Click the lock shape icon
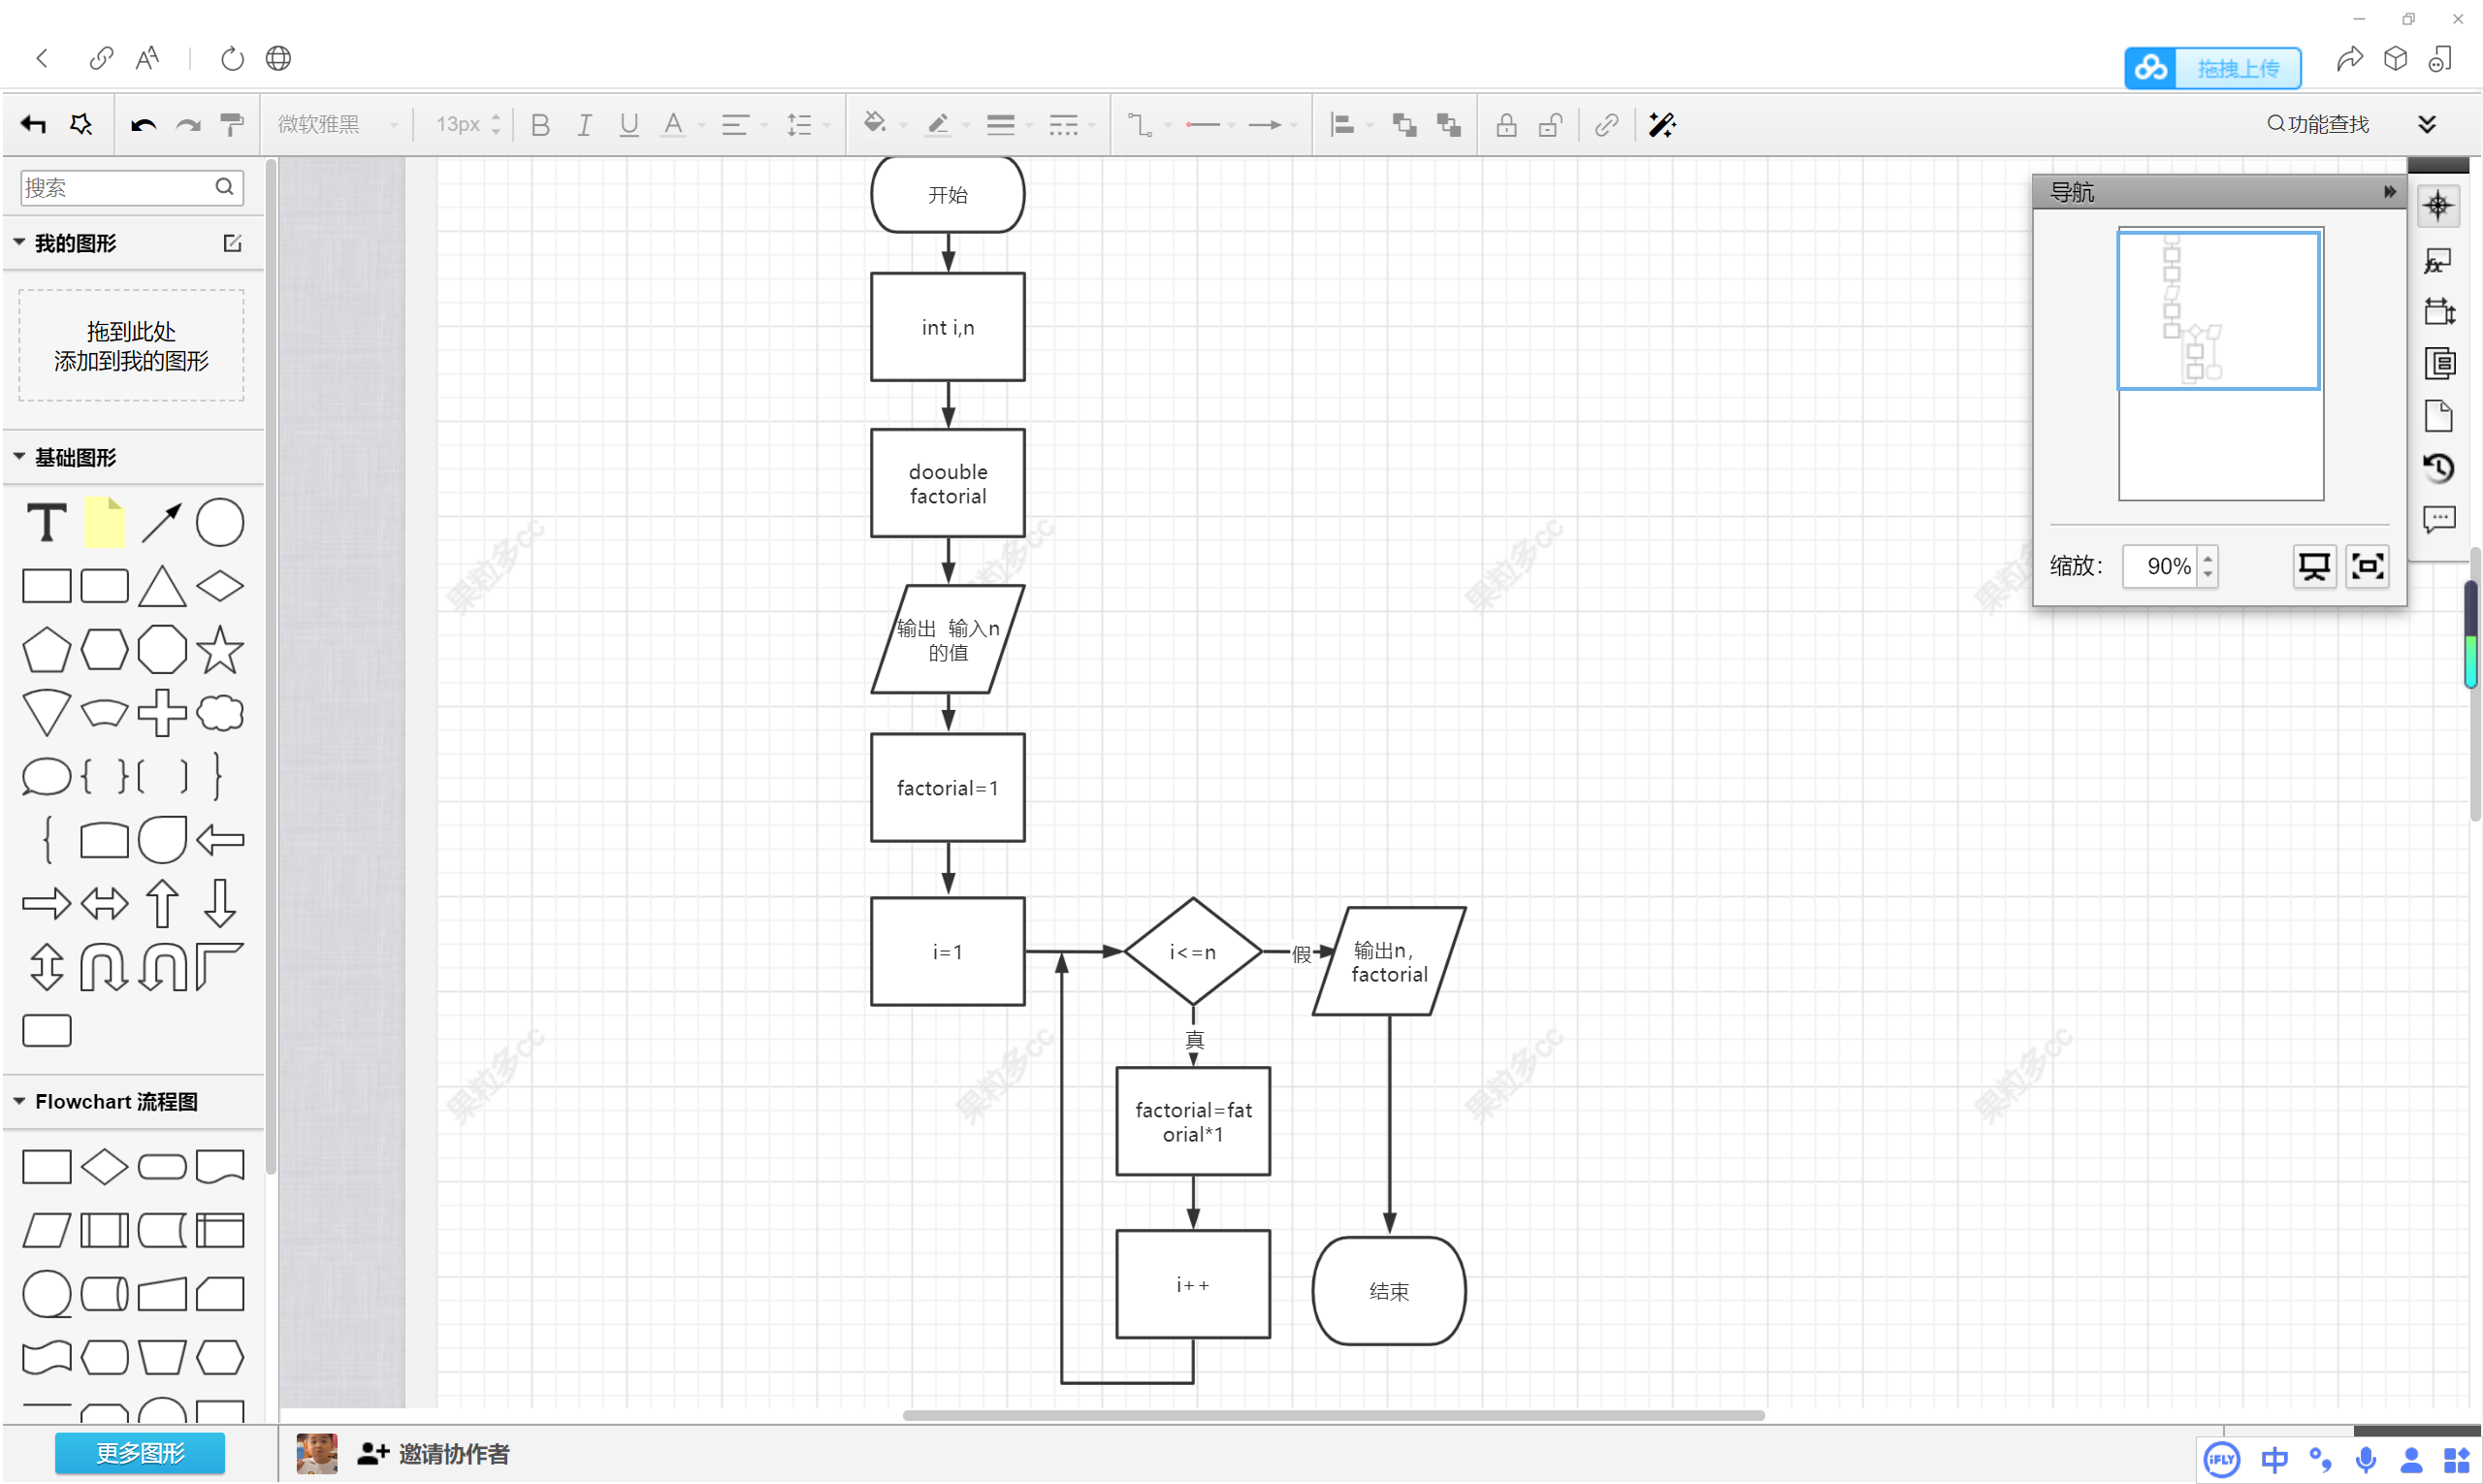Viewport: 2483px width, 1484px height. coord(1506,125)
